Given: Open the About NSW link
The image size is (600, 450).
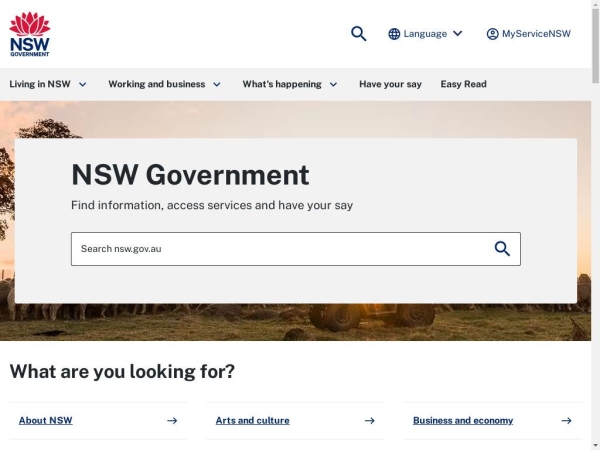Looking at the screenshot, I should 46,421.
